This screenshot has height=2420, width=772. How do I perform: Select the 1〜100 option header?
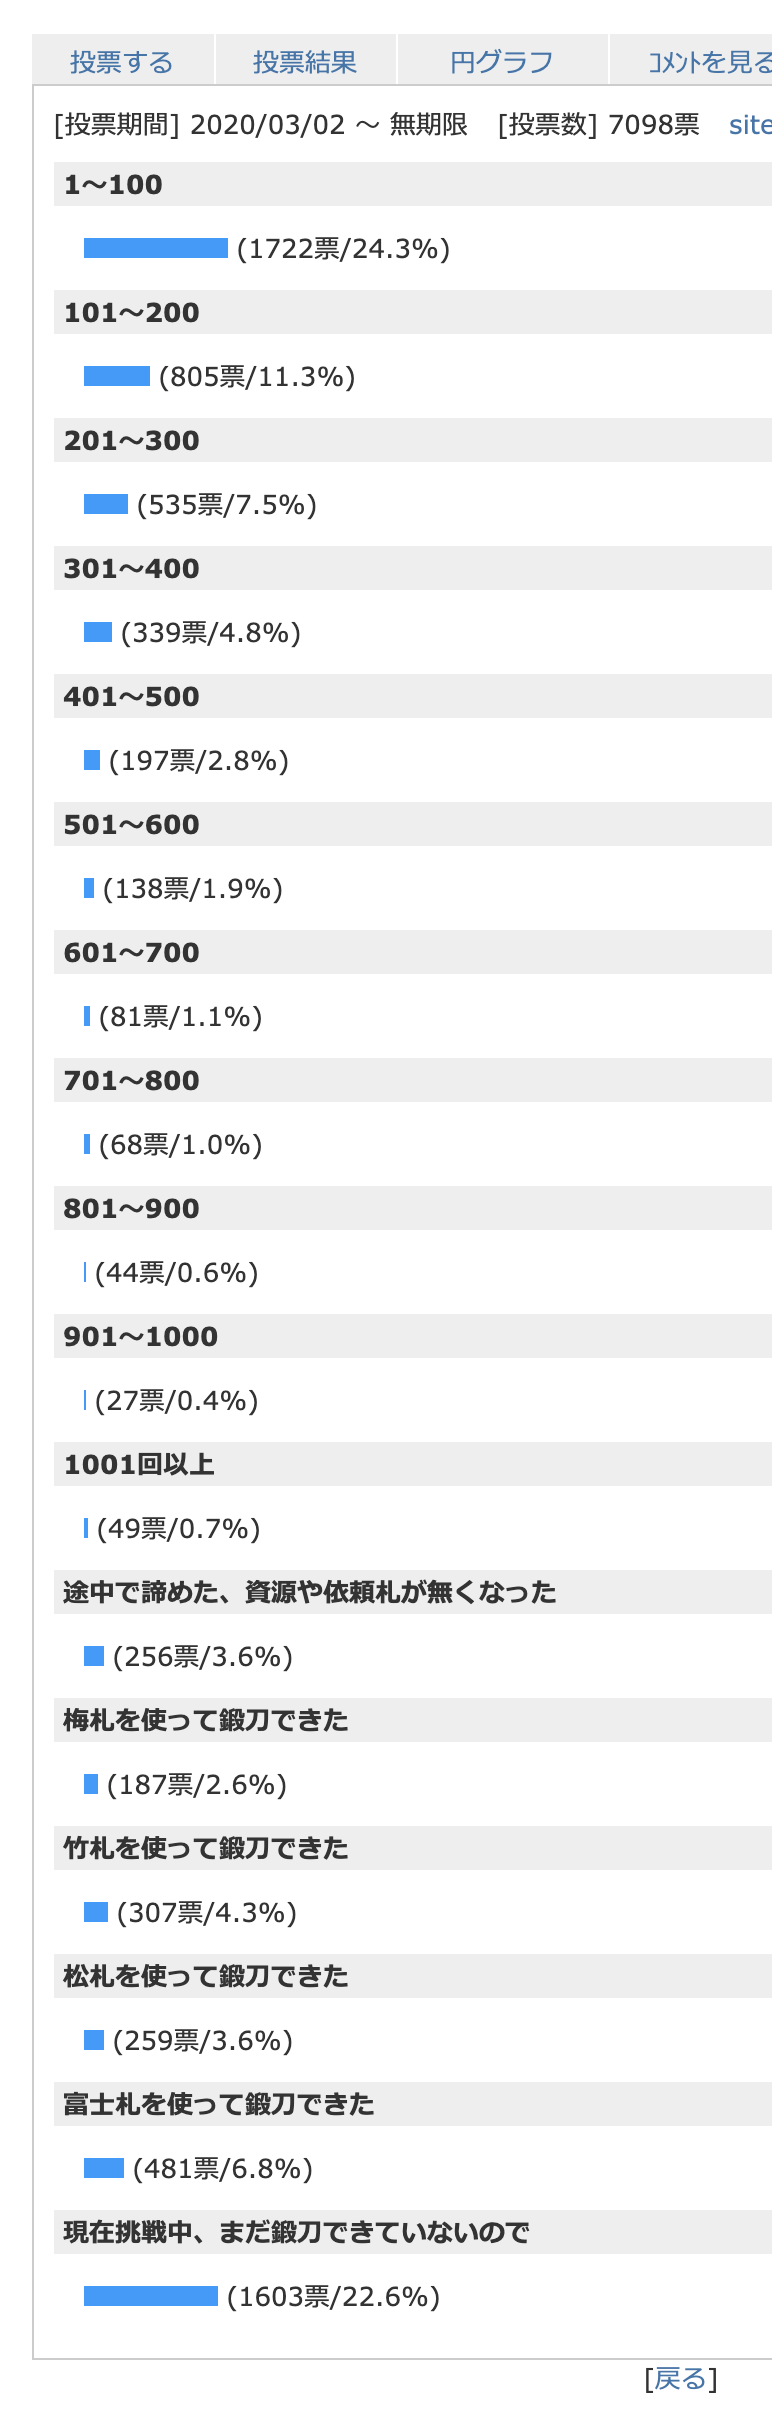(413, 184)
